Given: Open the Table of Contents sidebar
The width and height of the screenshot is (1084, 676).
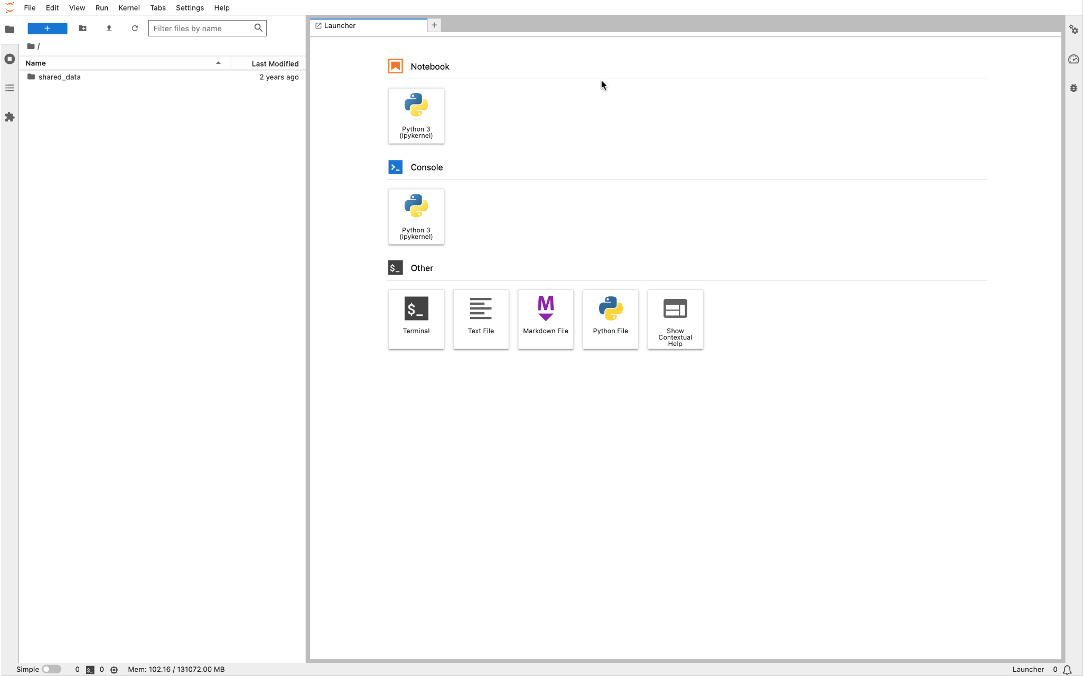Looking at the screenshot, I should (x=10, y=88).
